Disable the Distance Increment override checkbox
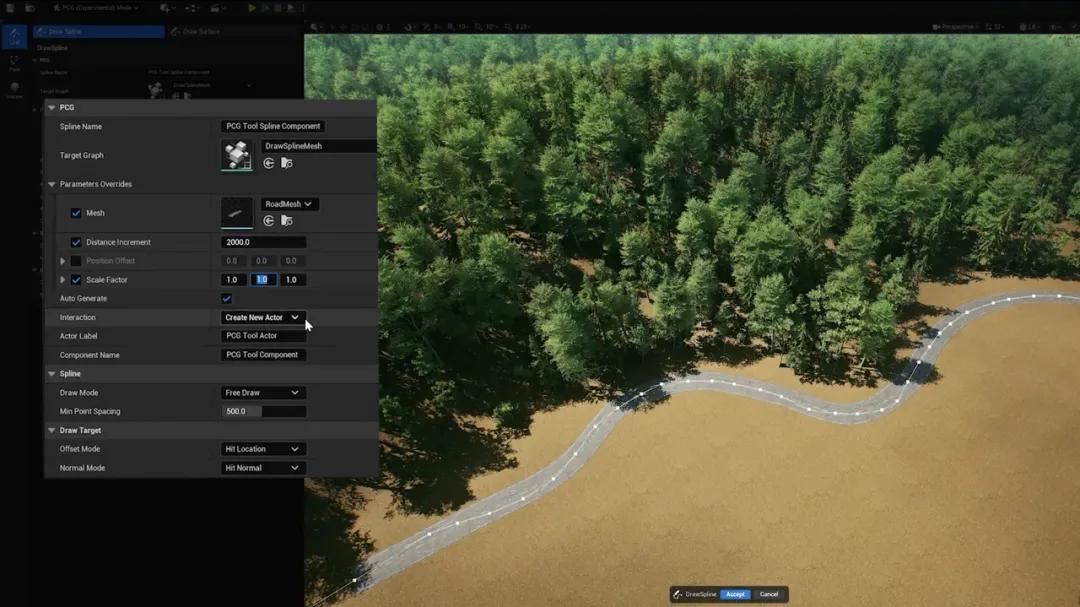 coord(76,242)
